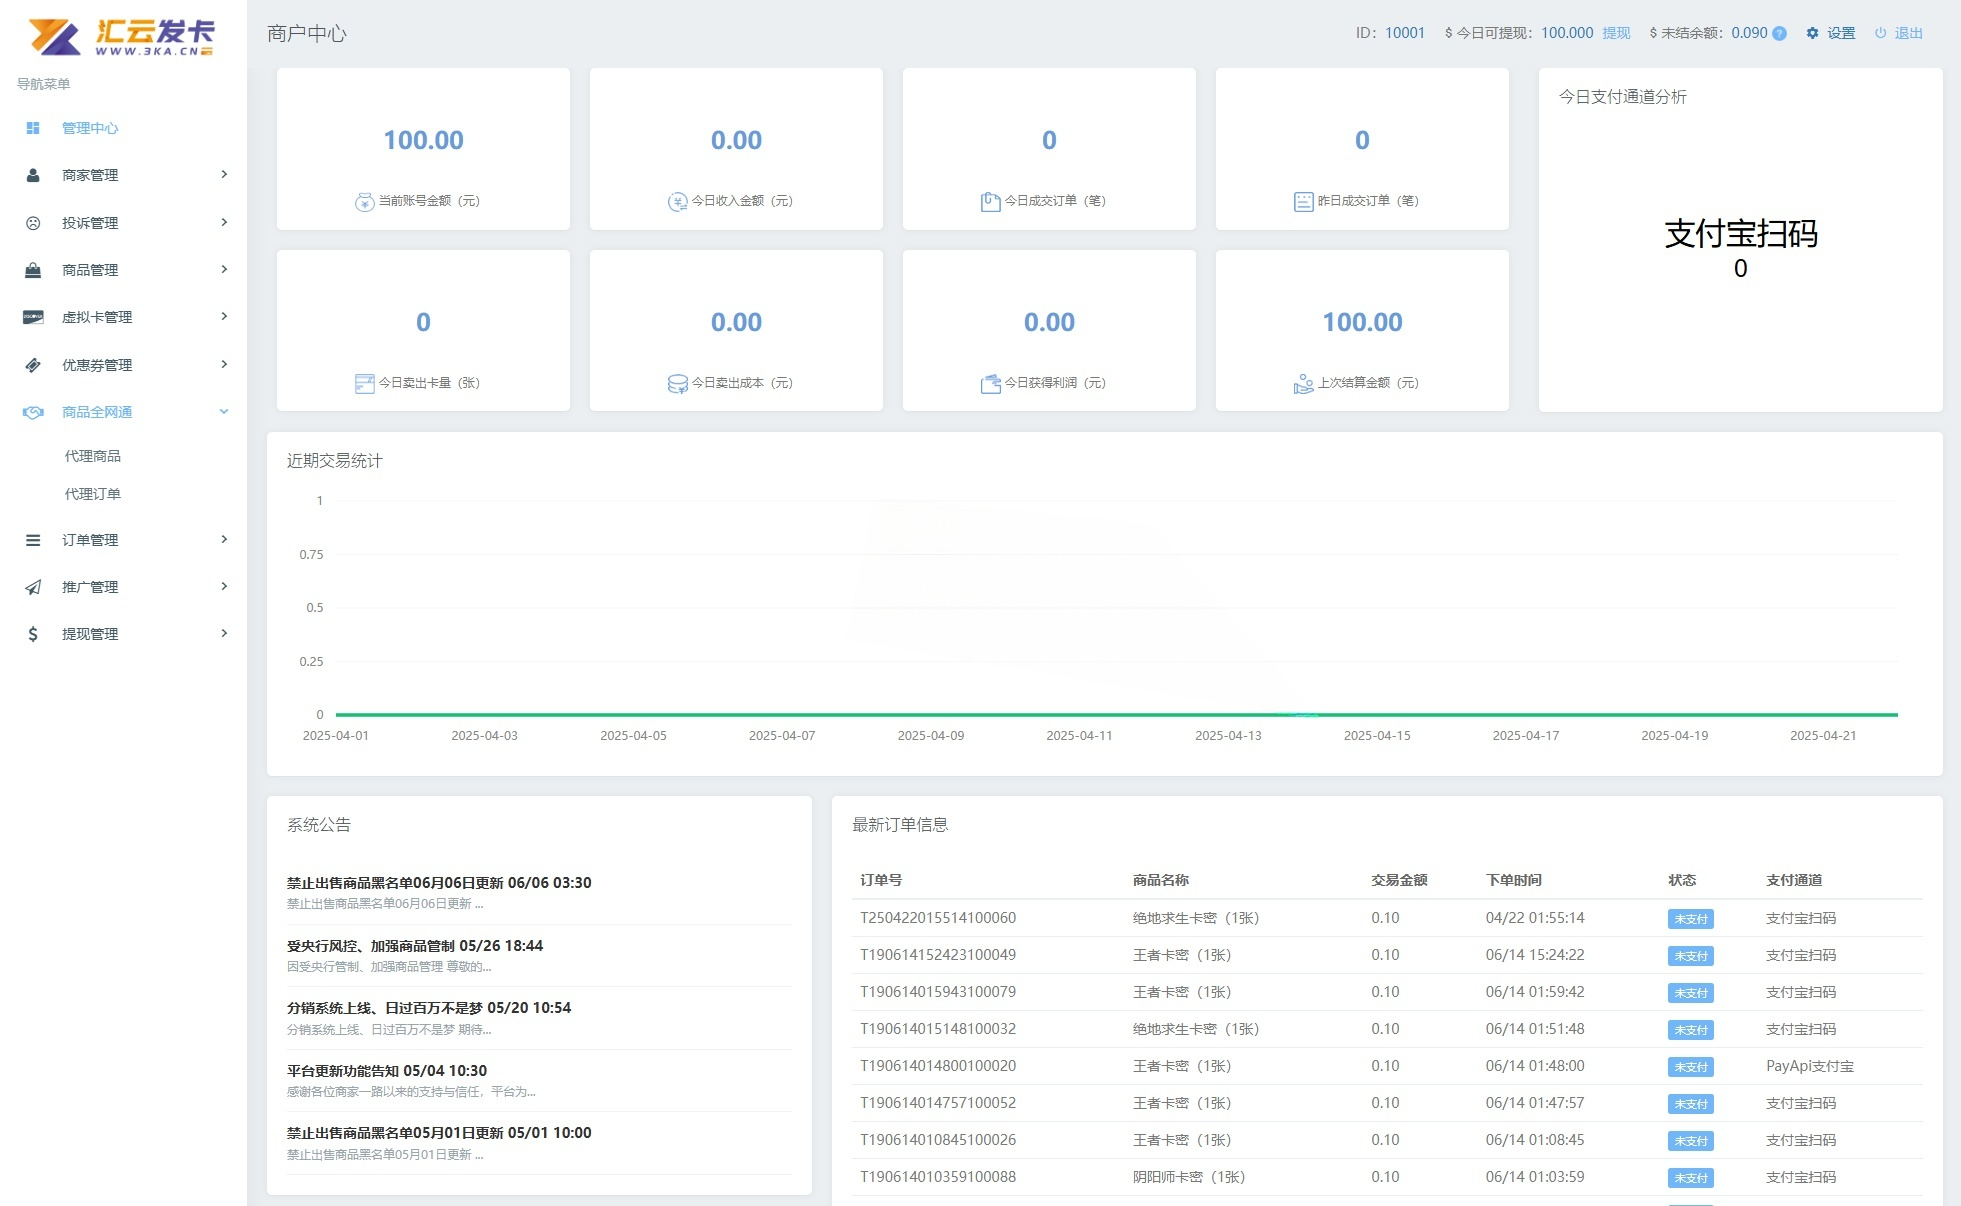Select the 优惠券管理 coupon icon
The height and width of the screenshot is (1206, 1961).
pyautogui.click(x=31, y=364)
